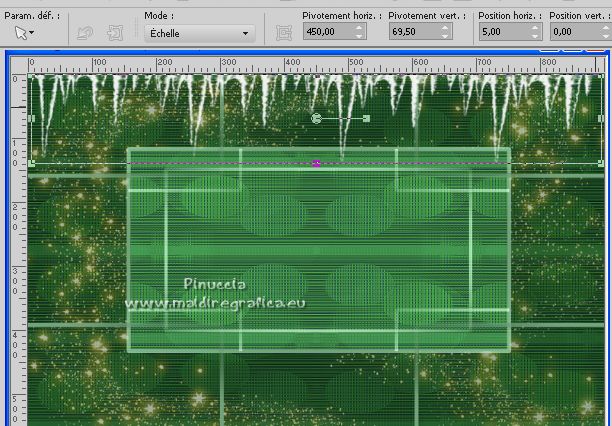Open the Mode dropdown showing Échelle
The height and width of the screenshot is (426, 612).
pos(200,34)
